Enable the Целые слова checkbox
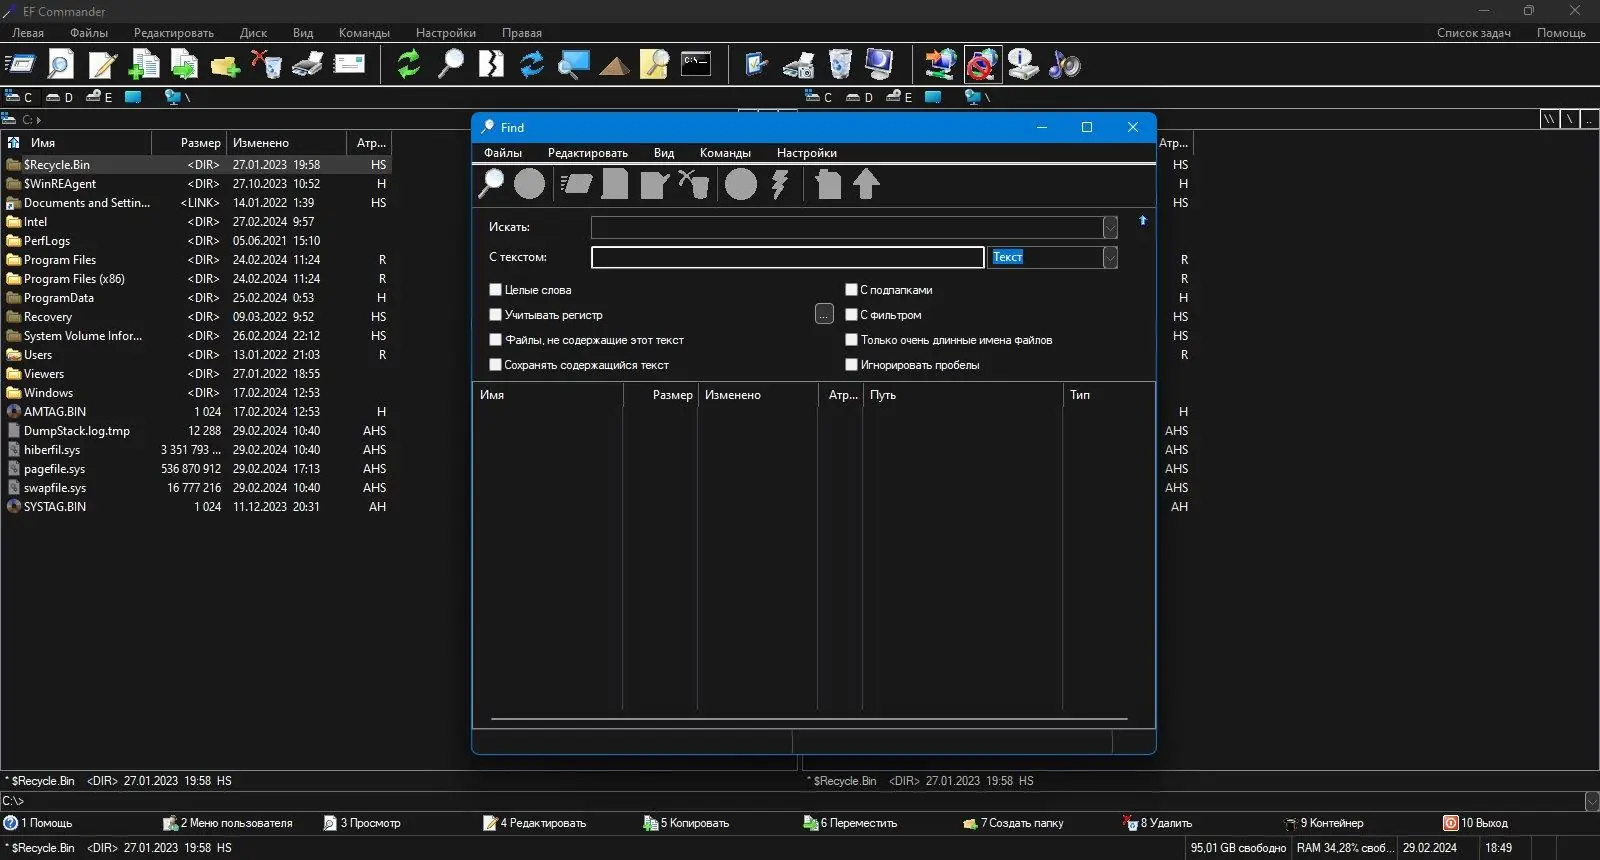 (x=495, y=290)
